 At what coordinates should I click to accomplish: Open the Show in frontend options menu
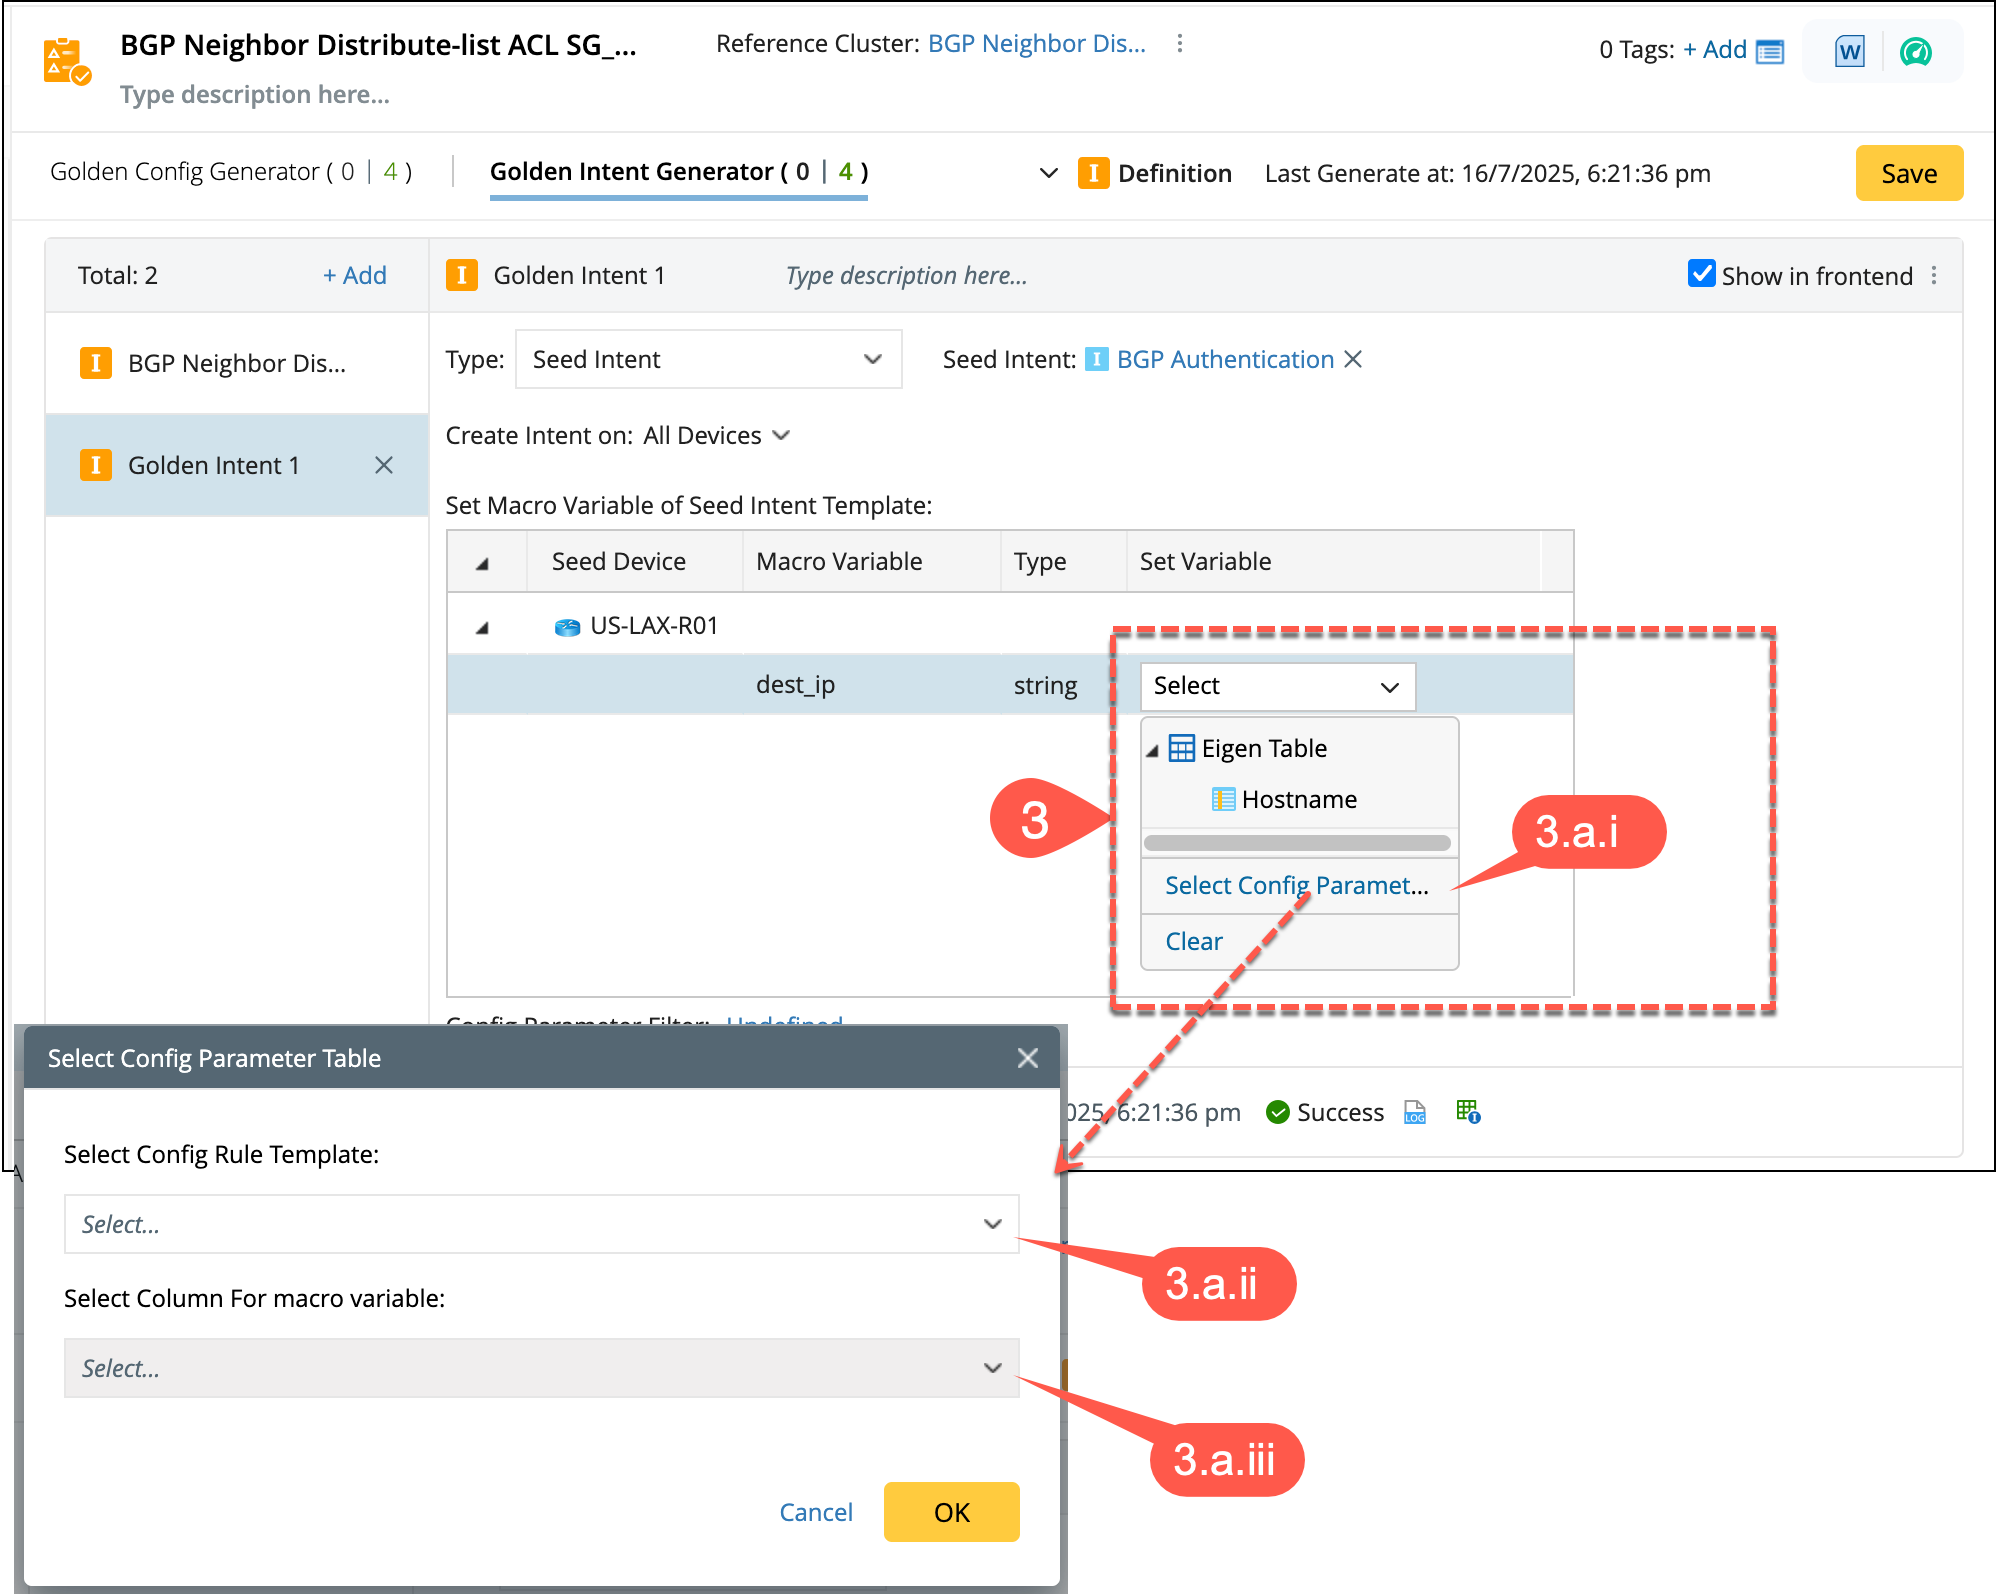pyautogui.click(x=1934, y=275)
